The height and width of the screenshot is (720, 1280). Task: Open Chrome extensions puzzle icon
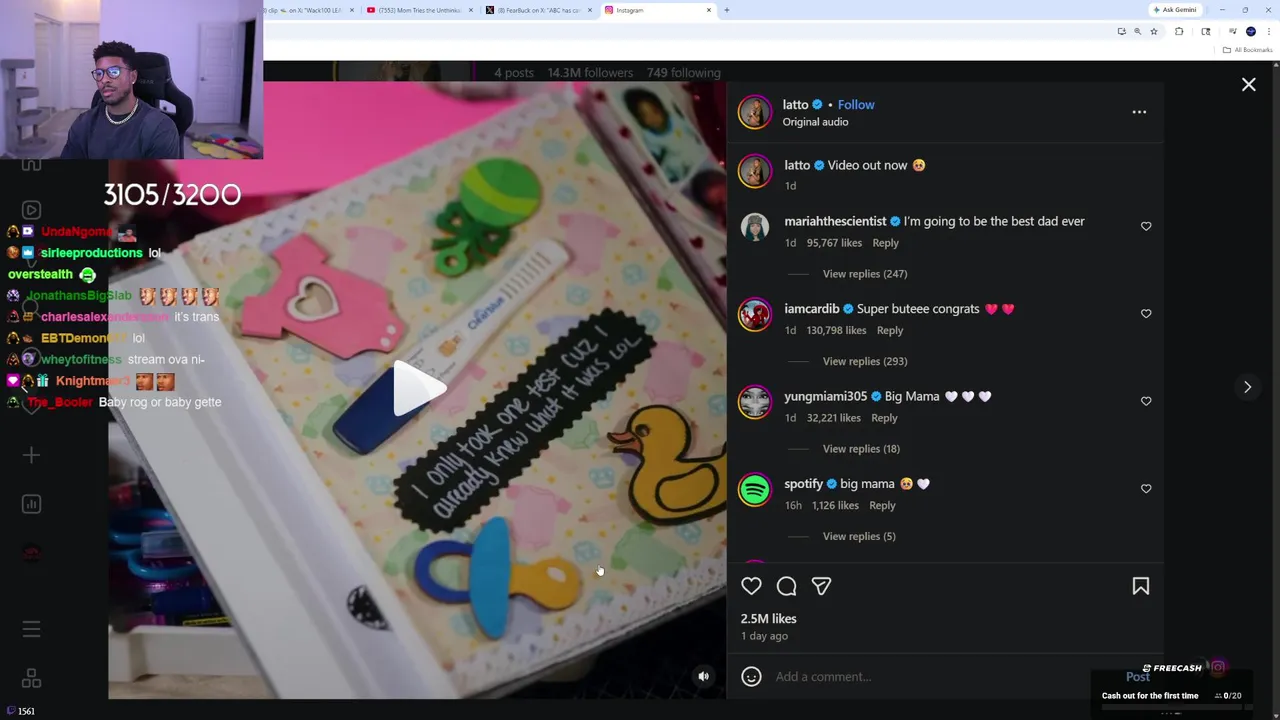[1179, 32]
